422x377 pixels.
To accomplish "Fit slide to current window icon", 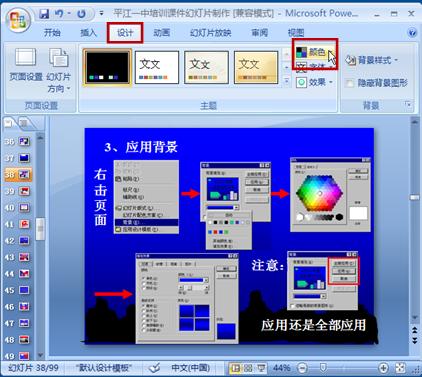I will coord(400,368).
